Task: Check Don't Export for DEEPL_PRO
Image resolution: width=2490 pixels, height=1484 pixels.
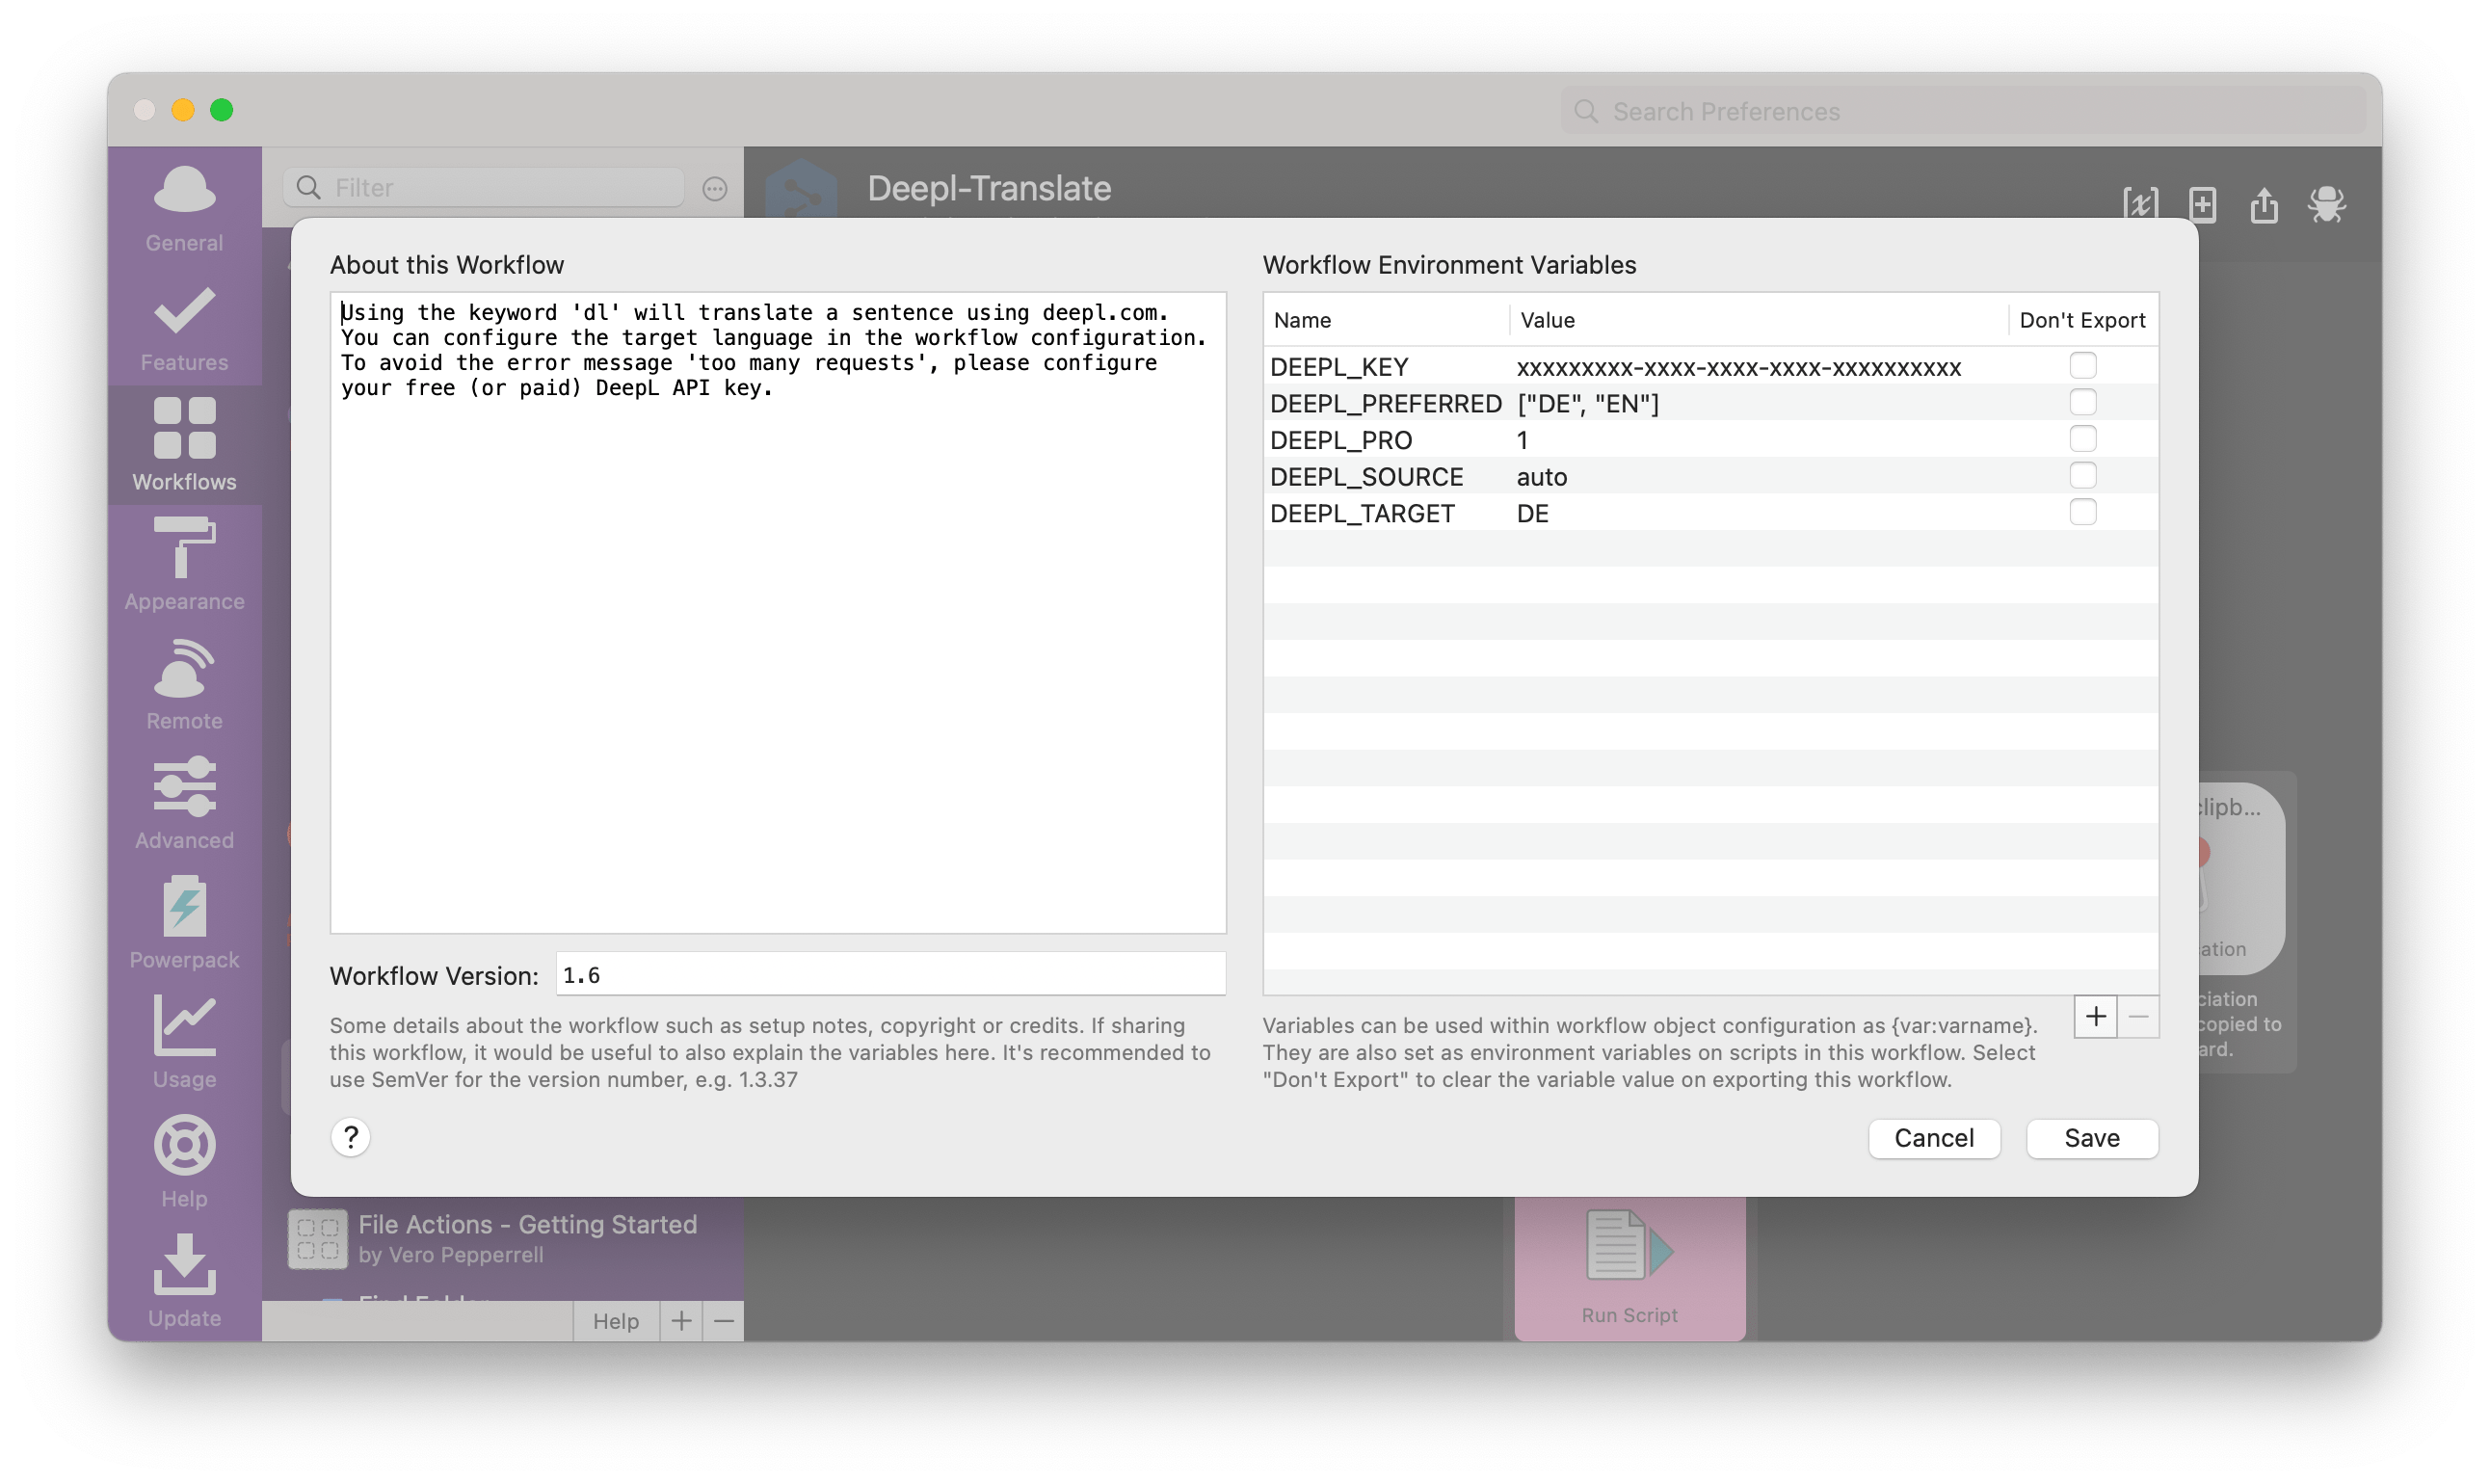Action: coord(2082,439)
